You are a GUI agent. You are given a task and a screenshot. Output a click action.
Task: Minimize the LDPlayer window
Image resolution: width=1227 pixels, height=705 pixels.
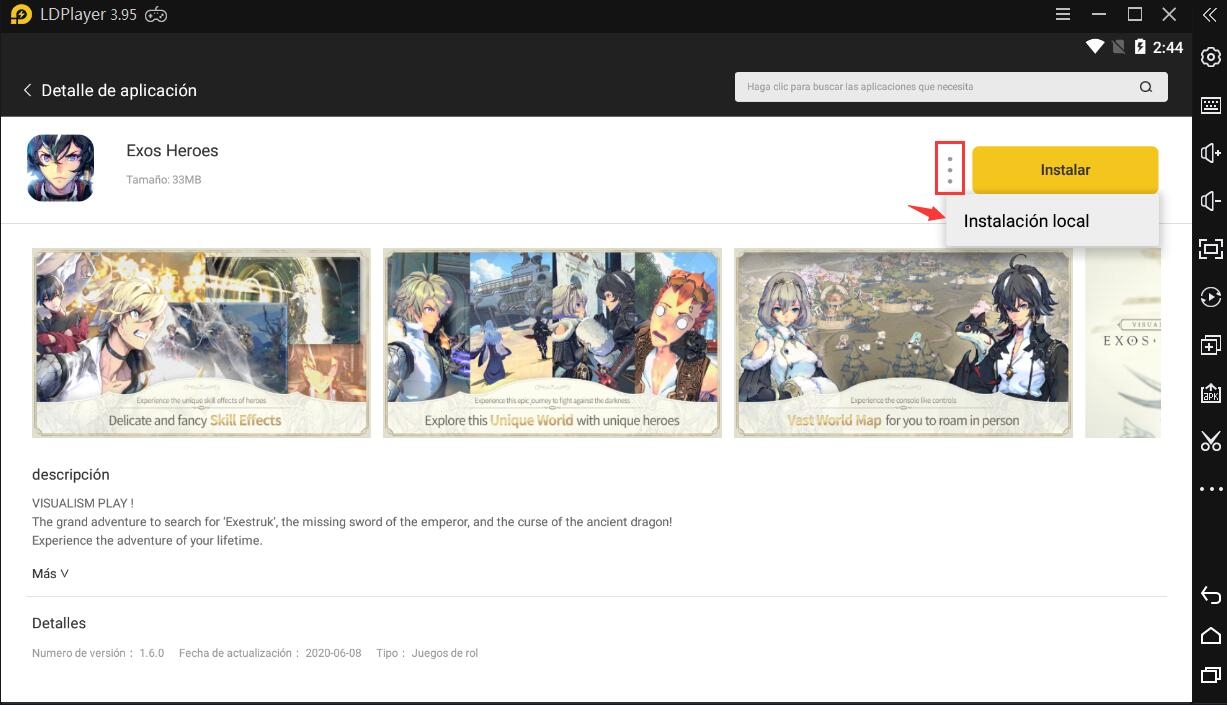pyautogui.click(x=1099, y=15)
